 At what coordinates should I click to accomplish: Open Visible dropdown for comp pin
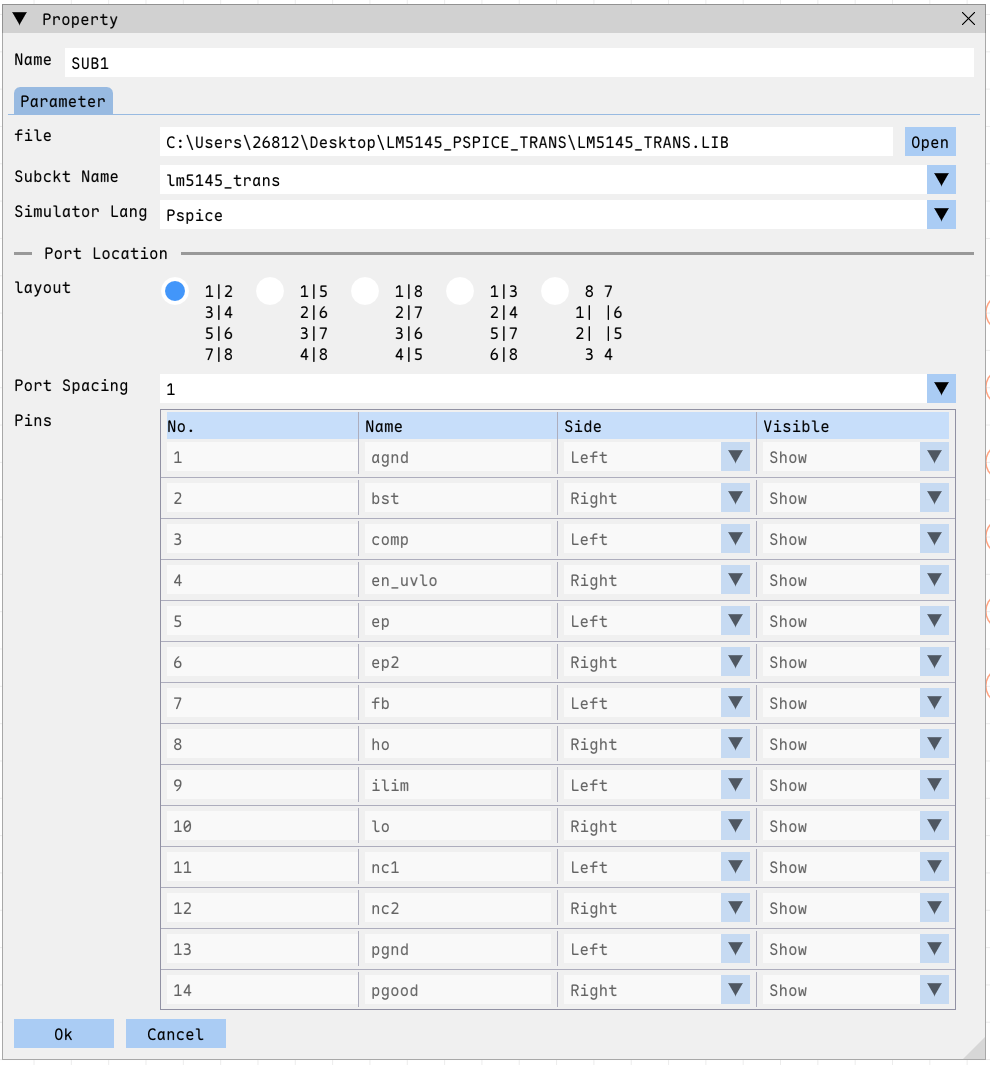[x=934, y=539]
